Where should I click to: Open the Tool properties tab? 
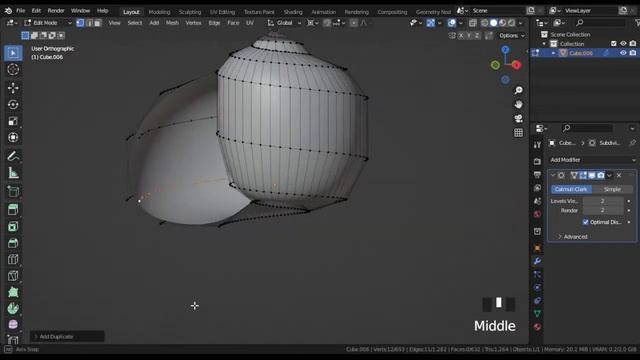(x=537, y=145)
